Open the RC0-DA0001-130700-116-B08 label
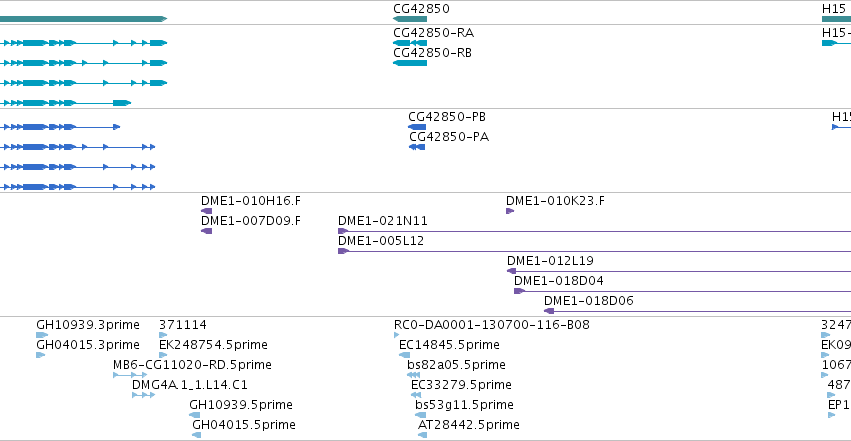Viewport: 851px width, 441px height. (x=492, y=325)
